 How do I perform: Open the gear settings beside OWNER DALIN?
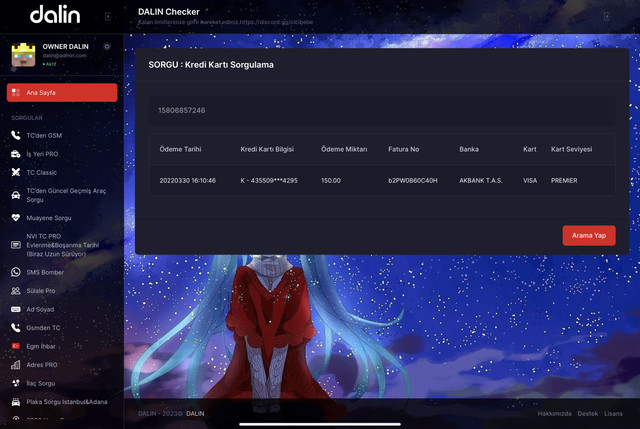(x=107, y=47)
